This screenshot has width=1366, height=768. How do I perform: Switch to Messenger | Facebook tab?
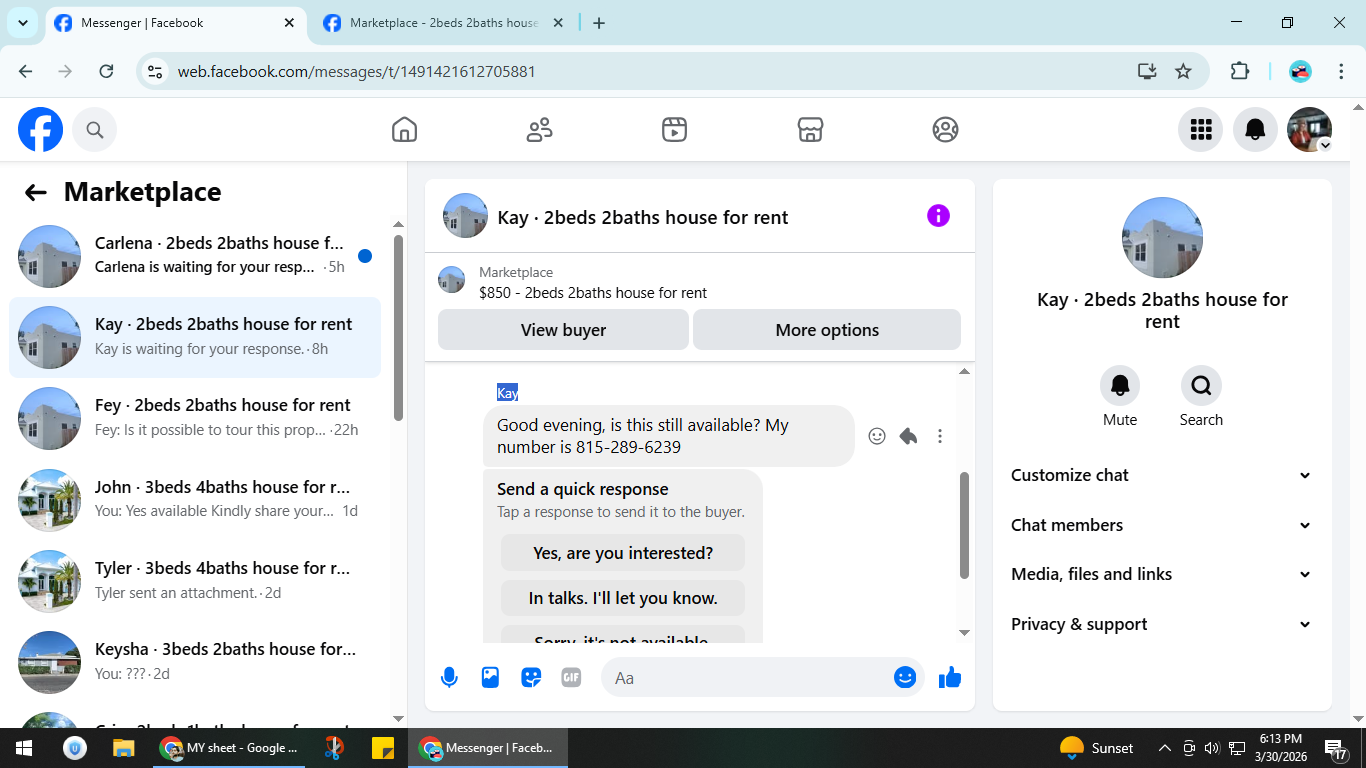[x=177, y=23]
